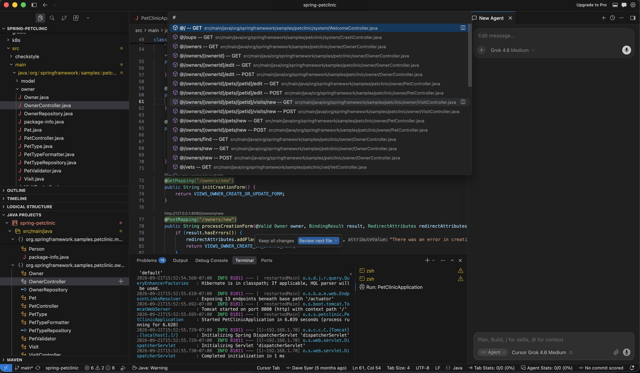This screenshot has height=373, width=640.
Task: Expand the TIMELINE section
Action: tap(17, 198)
